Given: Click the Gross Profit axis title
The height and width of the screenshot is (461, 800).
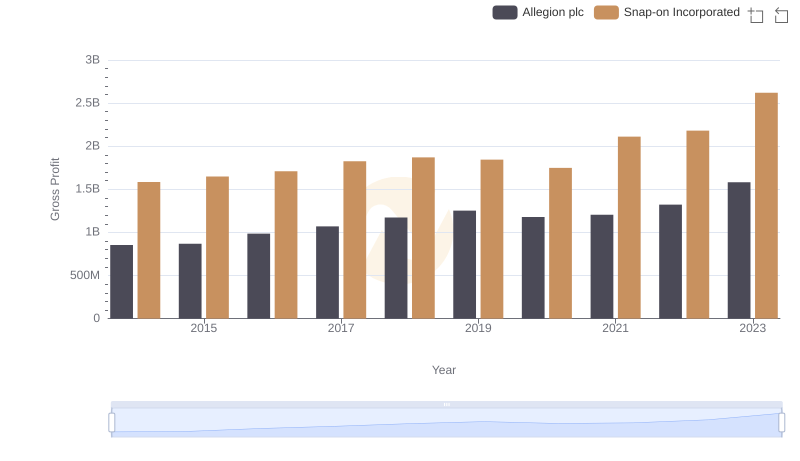Looking at the screenshot, I should click(55, 189).
